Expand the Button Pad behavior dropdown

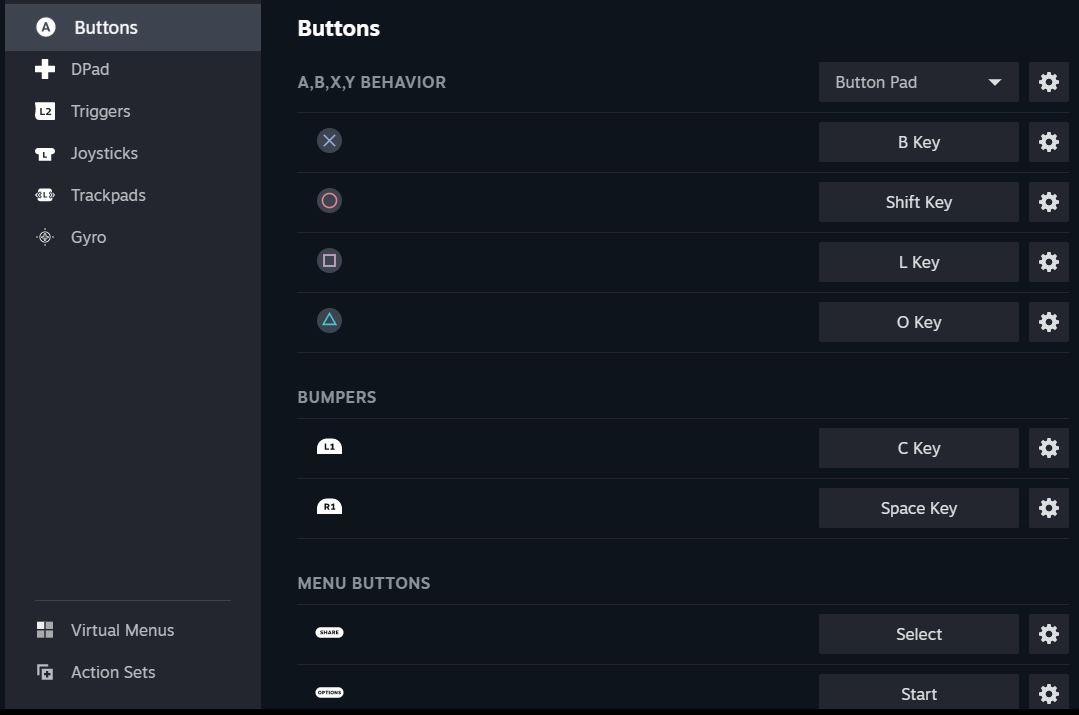coord(918,82)
